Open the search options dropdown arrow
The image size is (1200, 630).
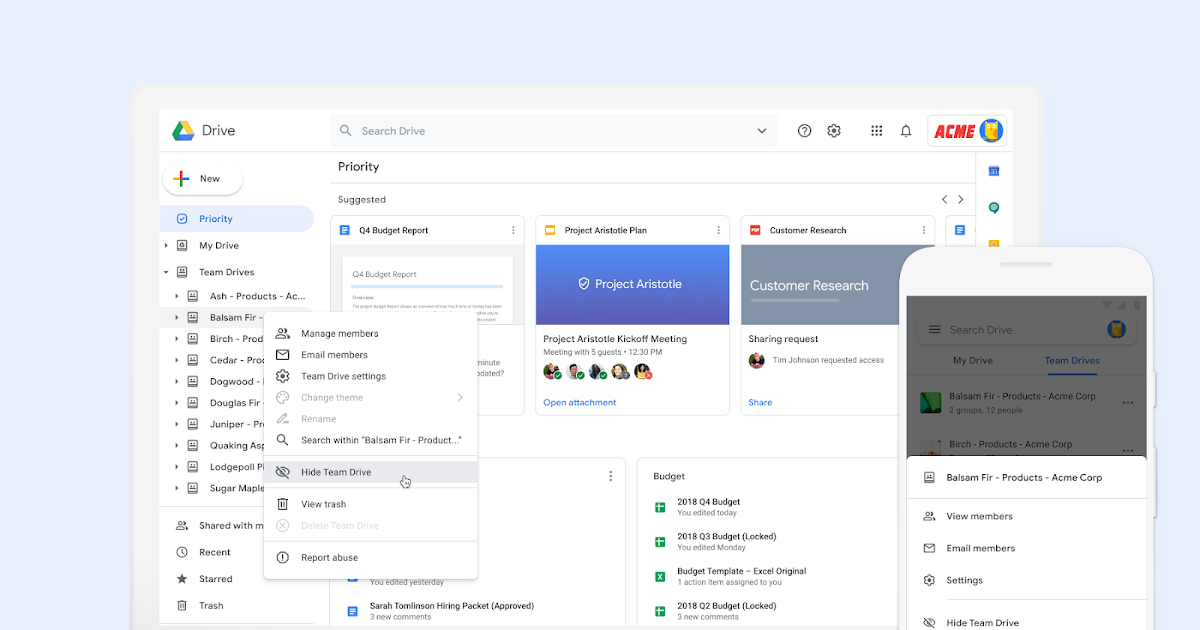click(762, 130)
